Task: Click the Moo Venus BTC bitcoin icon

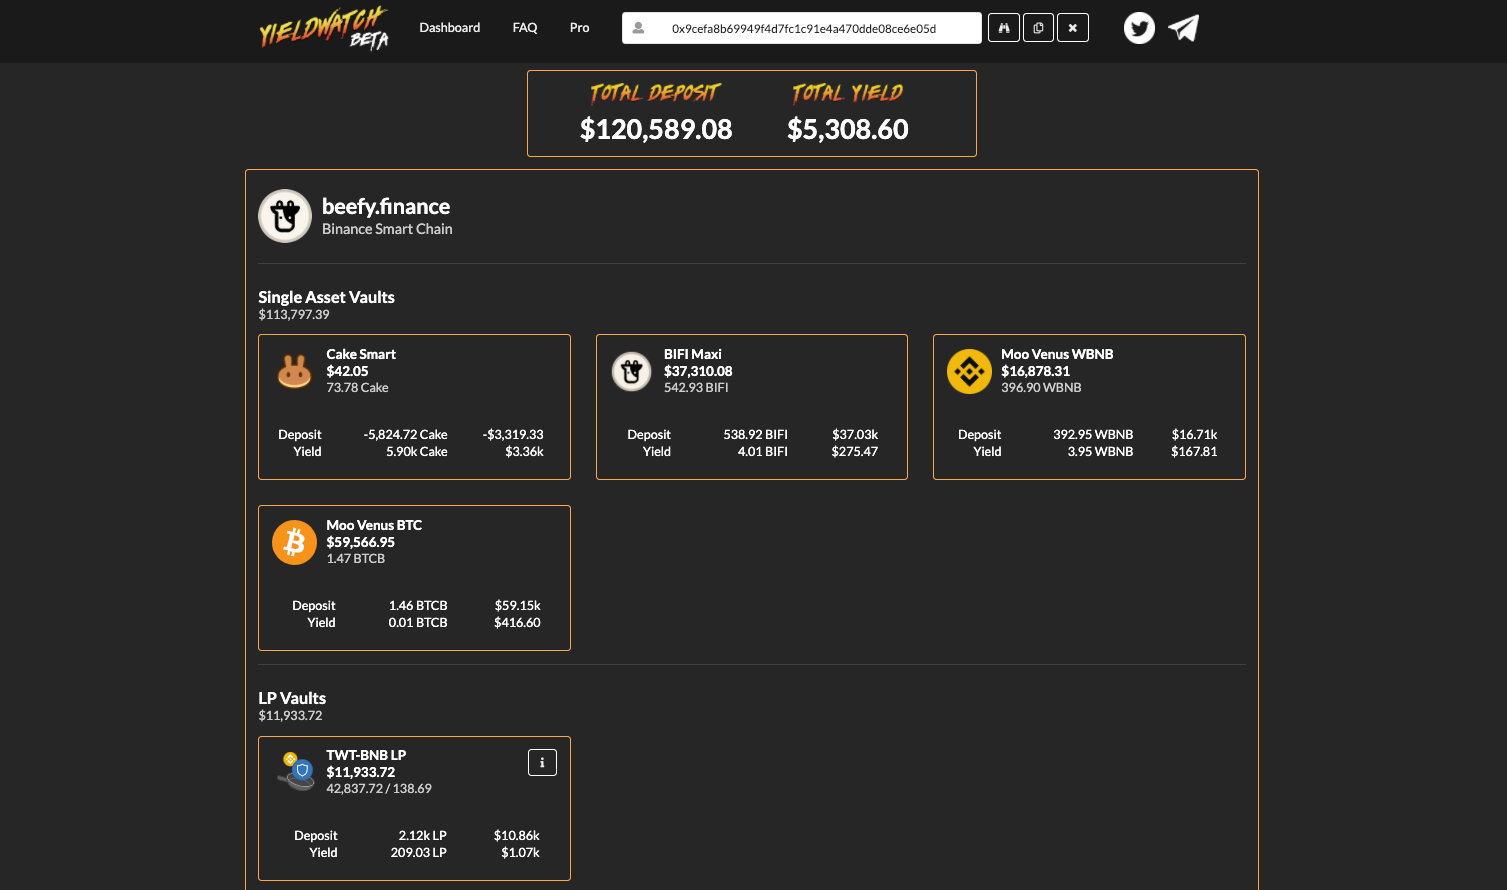Action: (x=294, y=543)
